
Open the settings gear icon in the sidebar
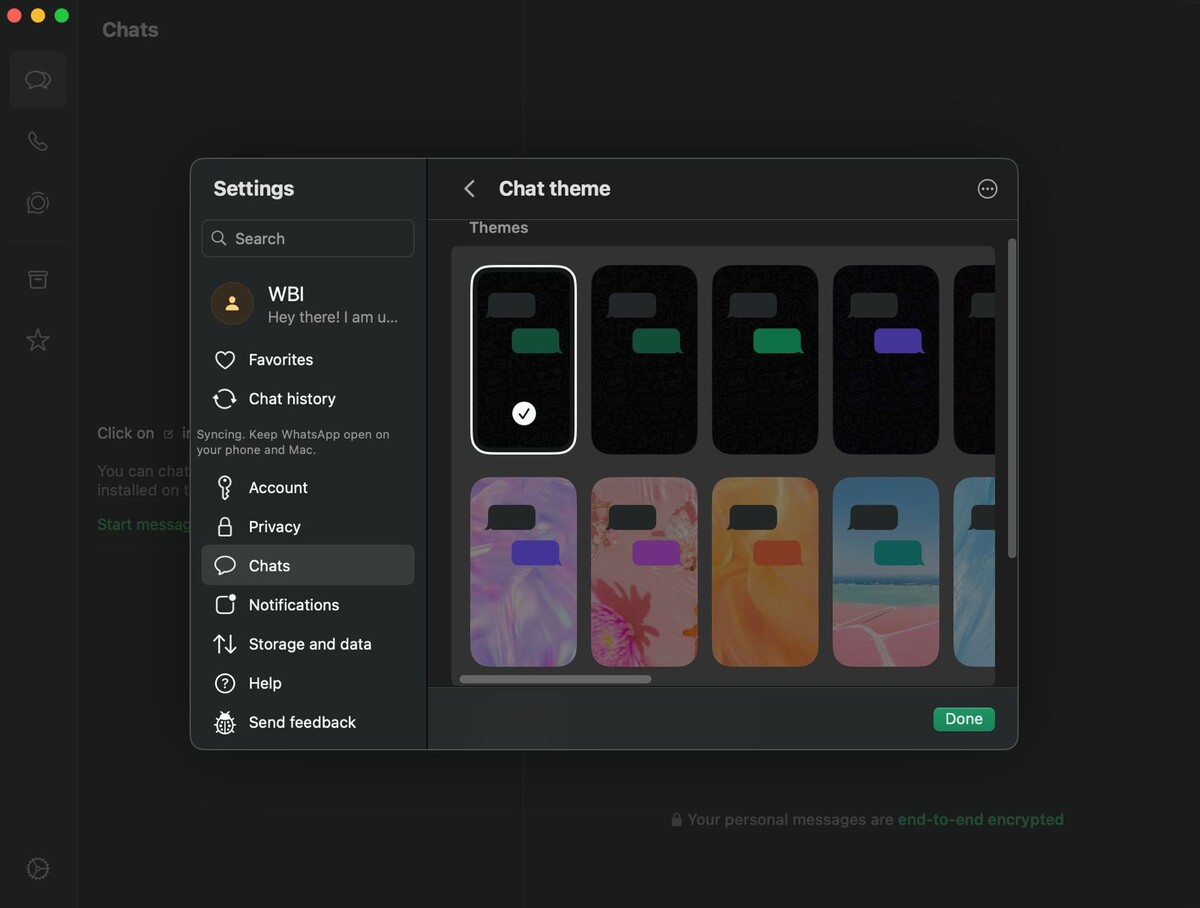coord(38,868)
